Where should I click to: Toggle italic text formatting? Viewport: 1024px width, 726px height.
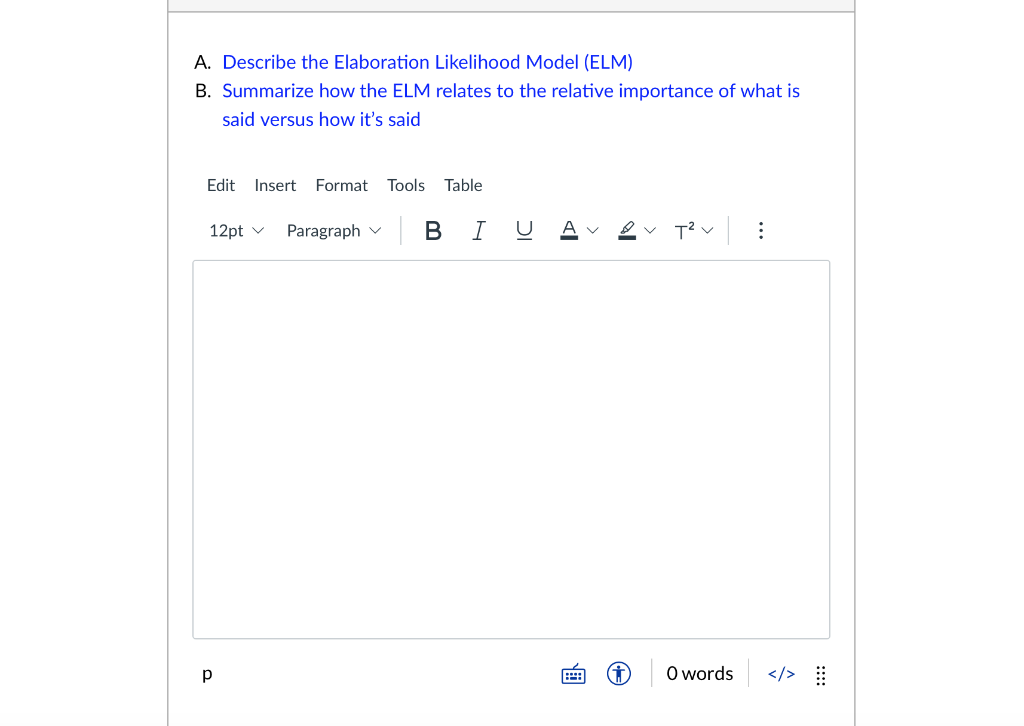[478, 230]
